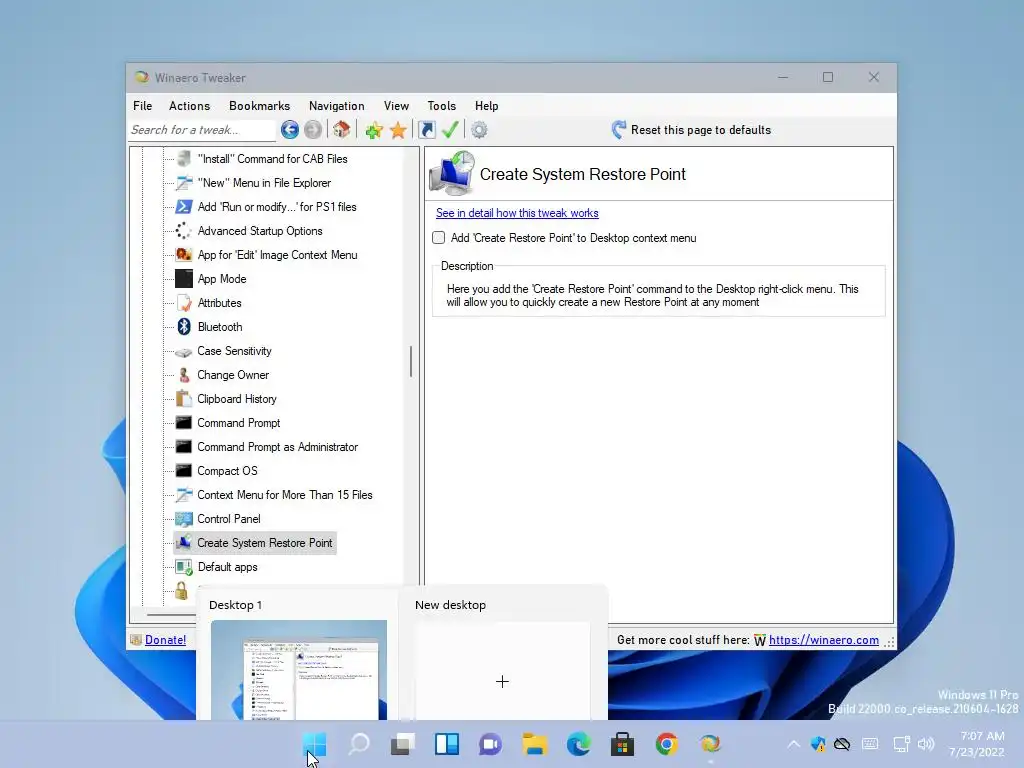The height and width of the screenshot is (768, 1024).
Task: Select Compact OS tree item
Action: [227, 471]
